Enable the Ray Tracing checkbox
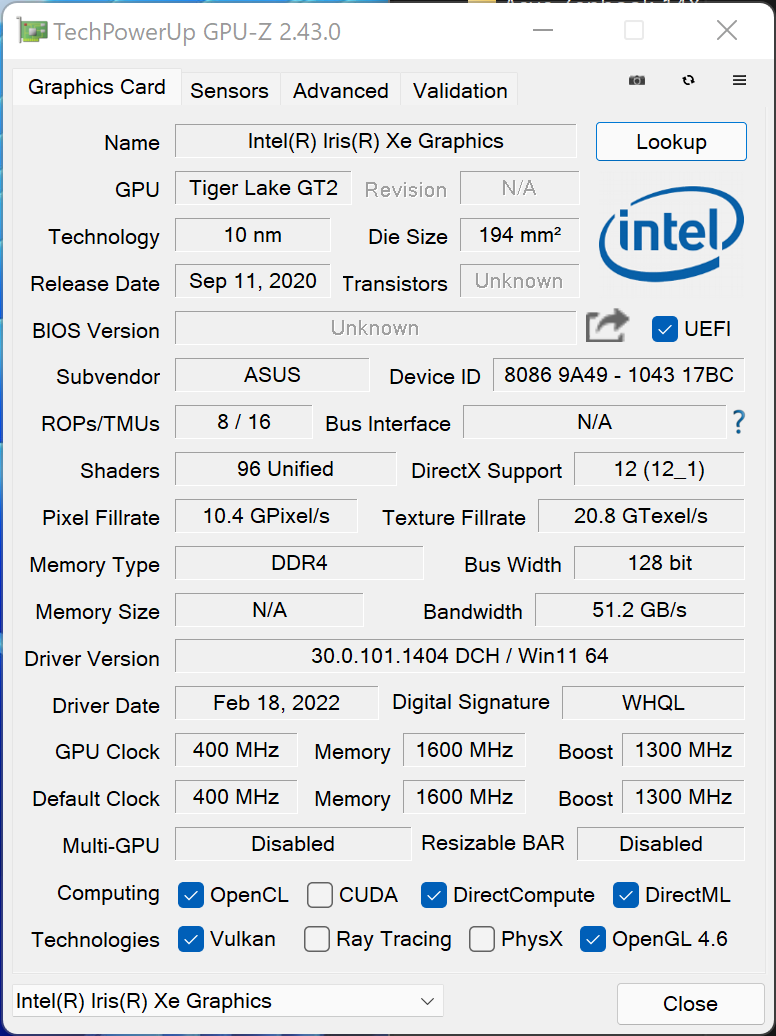 (x=317, y=939)
